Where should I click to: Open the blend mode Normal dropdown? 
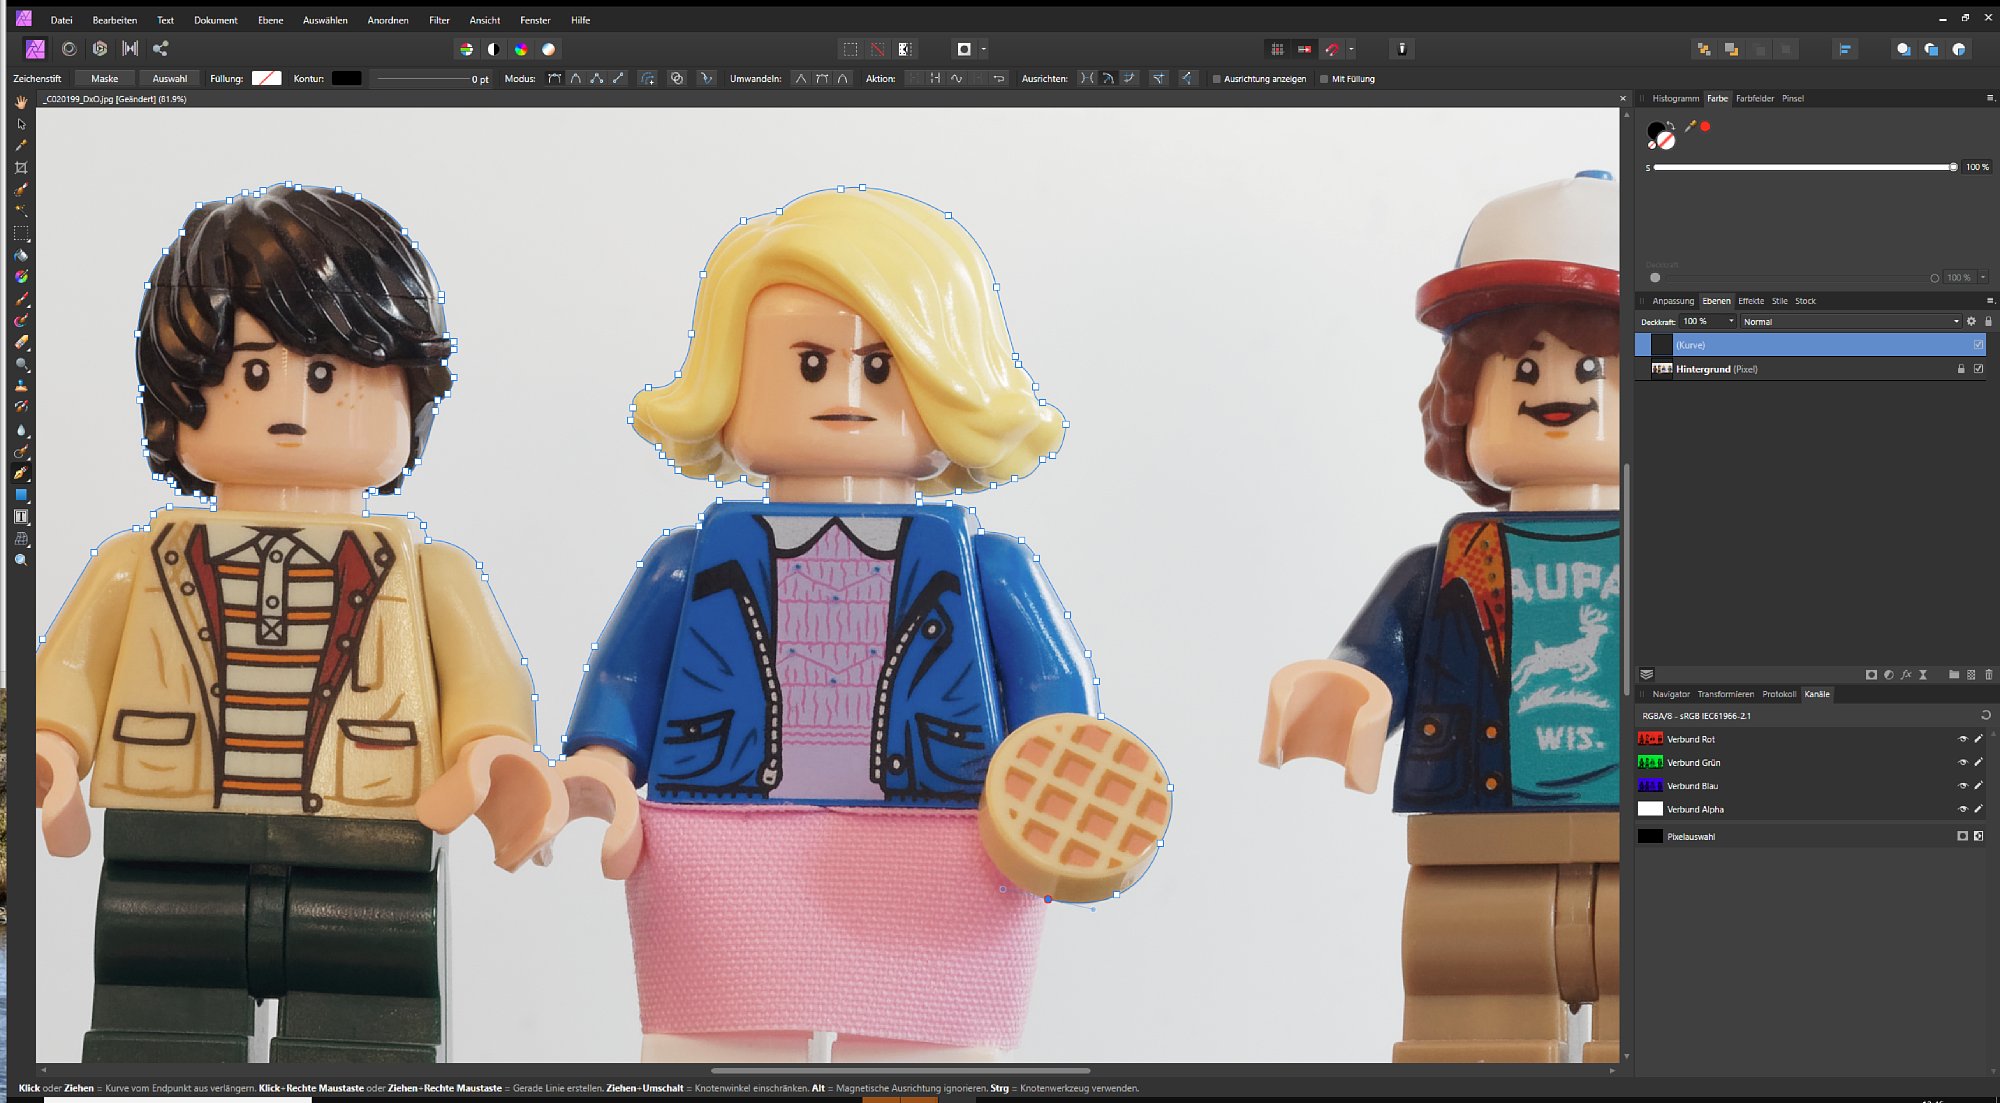(x=1850, y=322)
